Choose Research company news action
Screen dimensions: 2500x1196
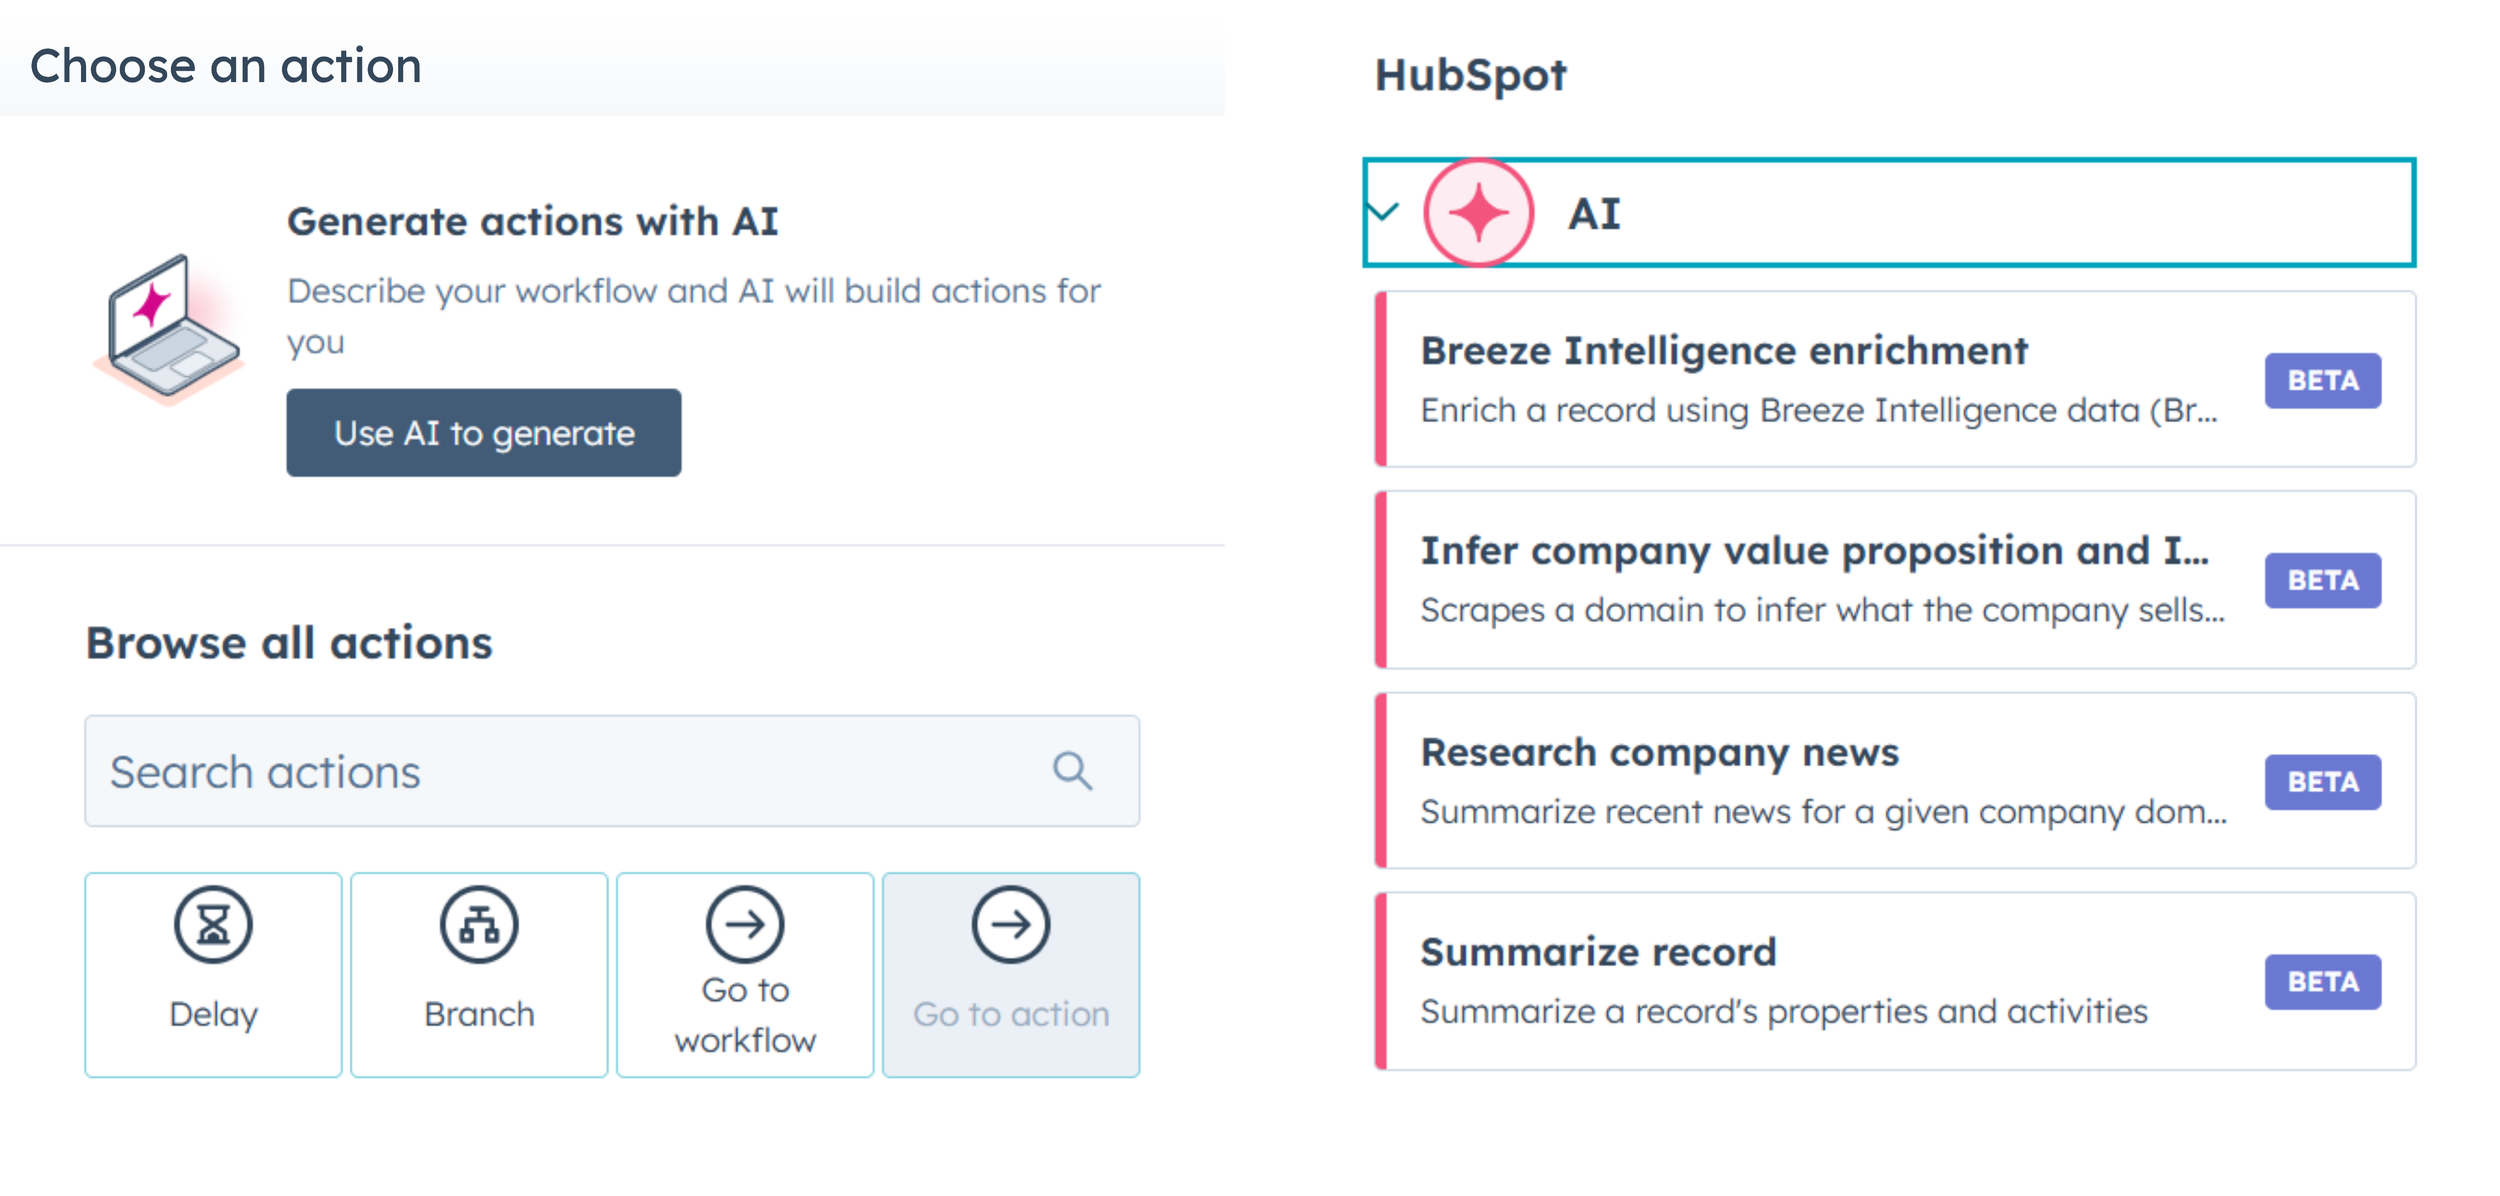1896,781
